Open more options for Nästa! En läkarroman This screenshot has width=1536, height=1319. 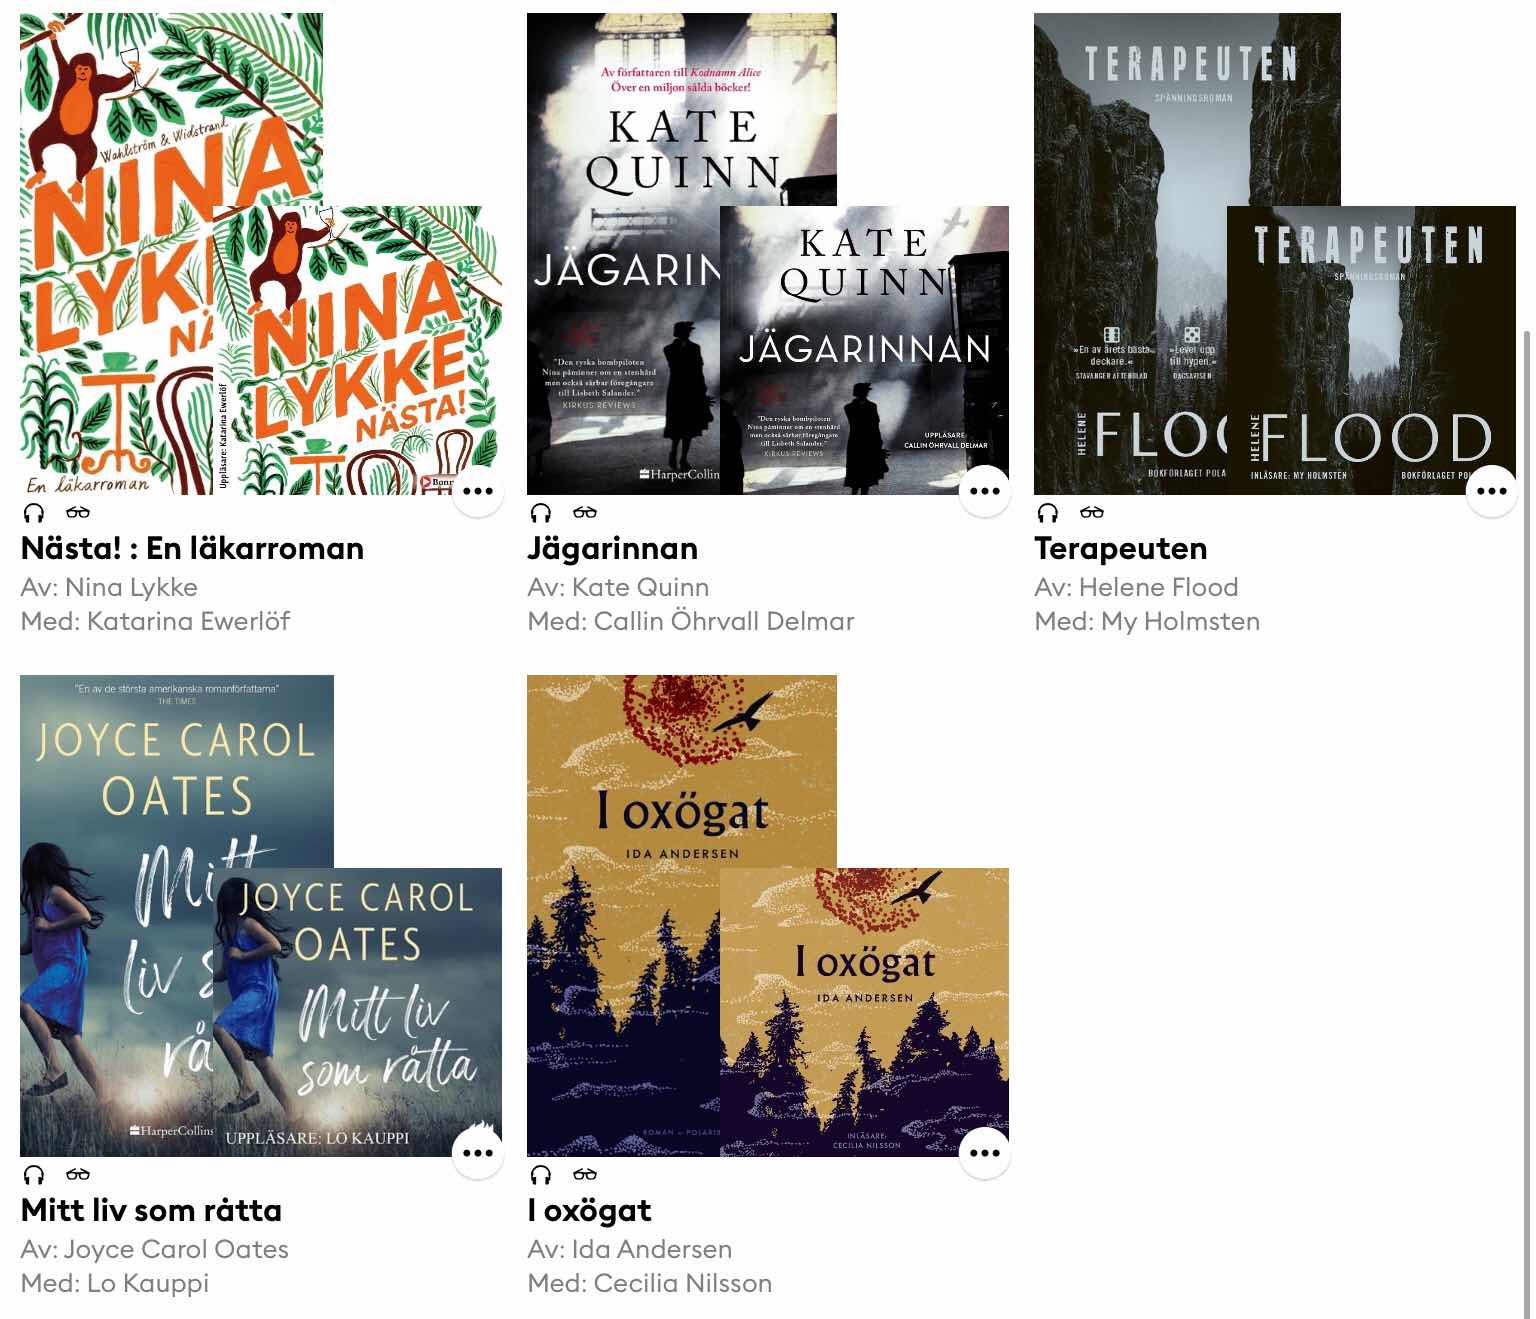pos(478,491)
